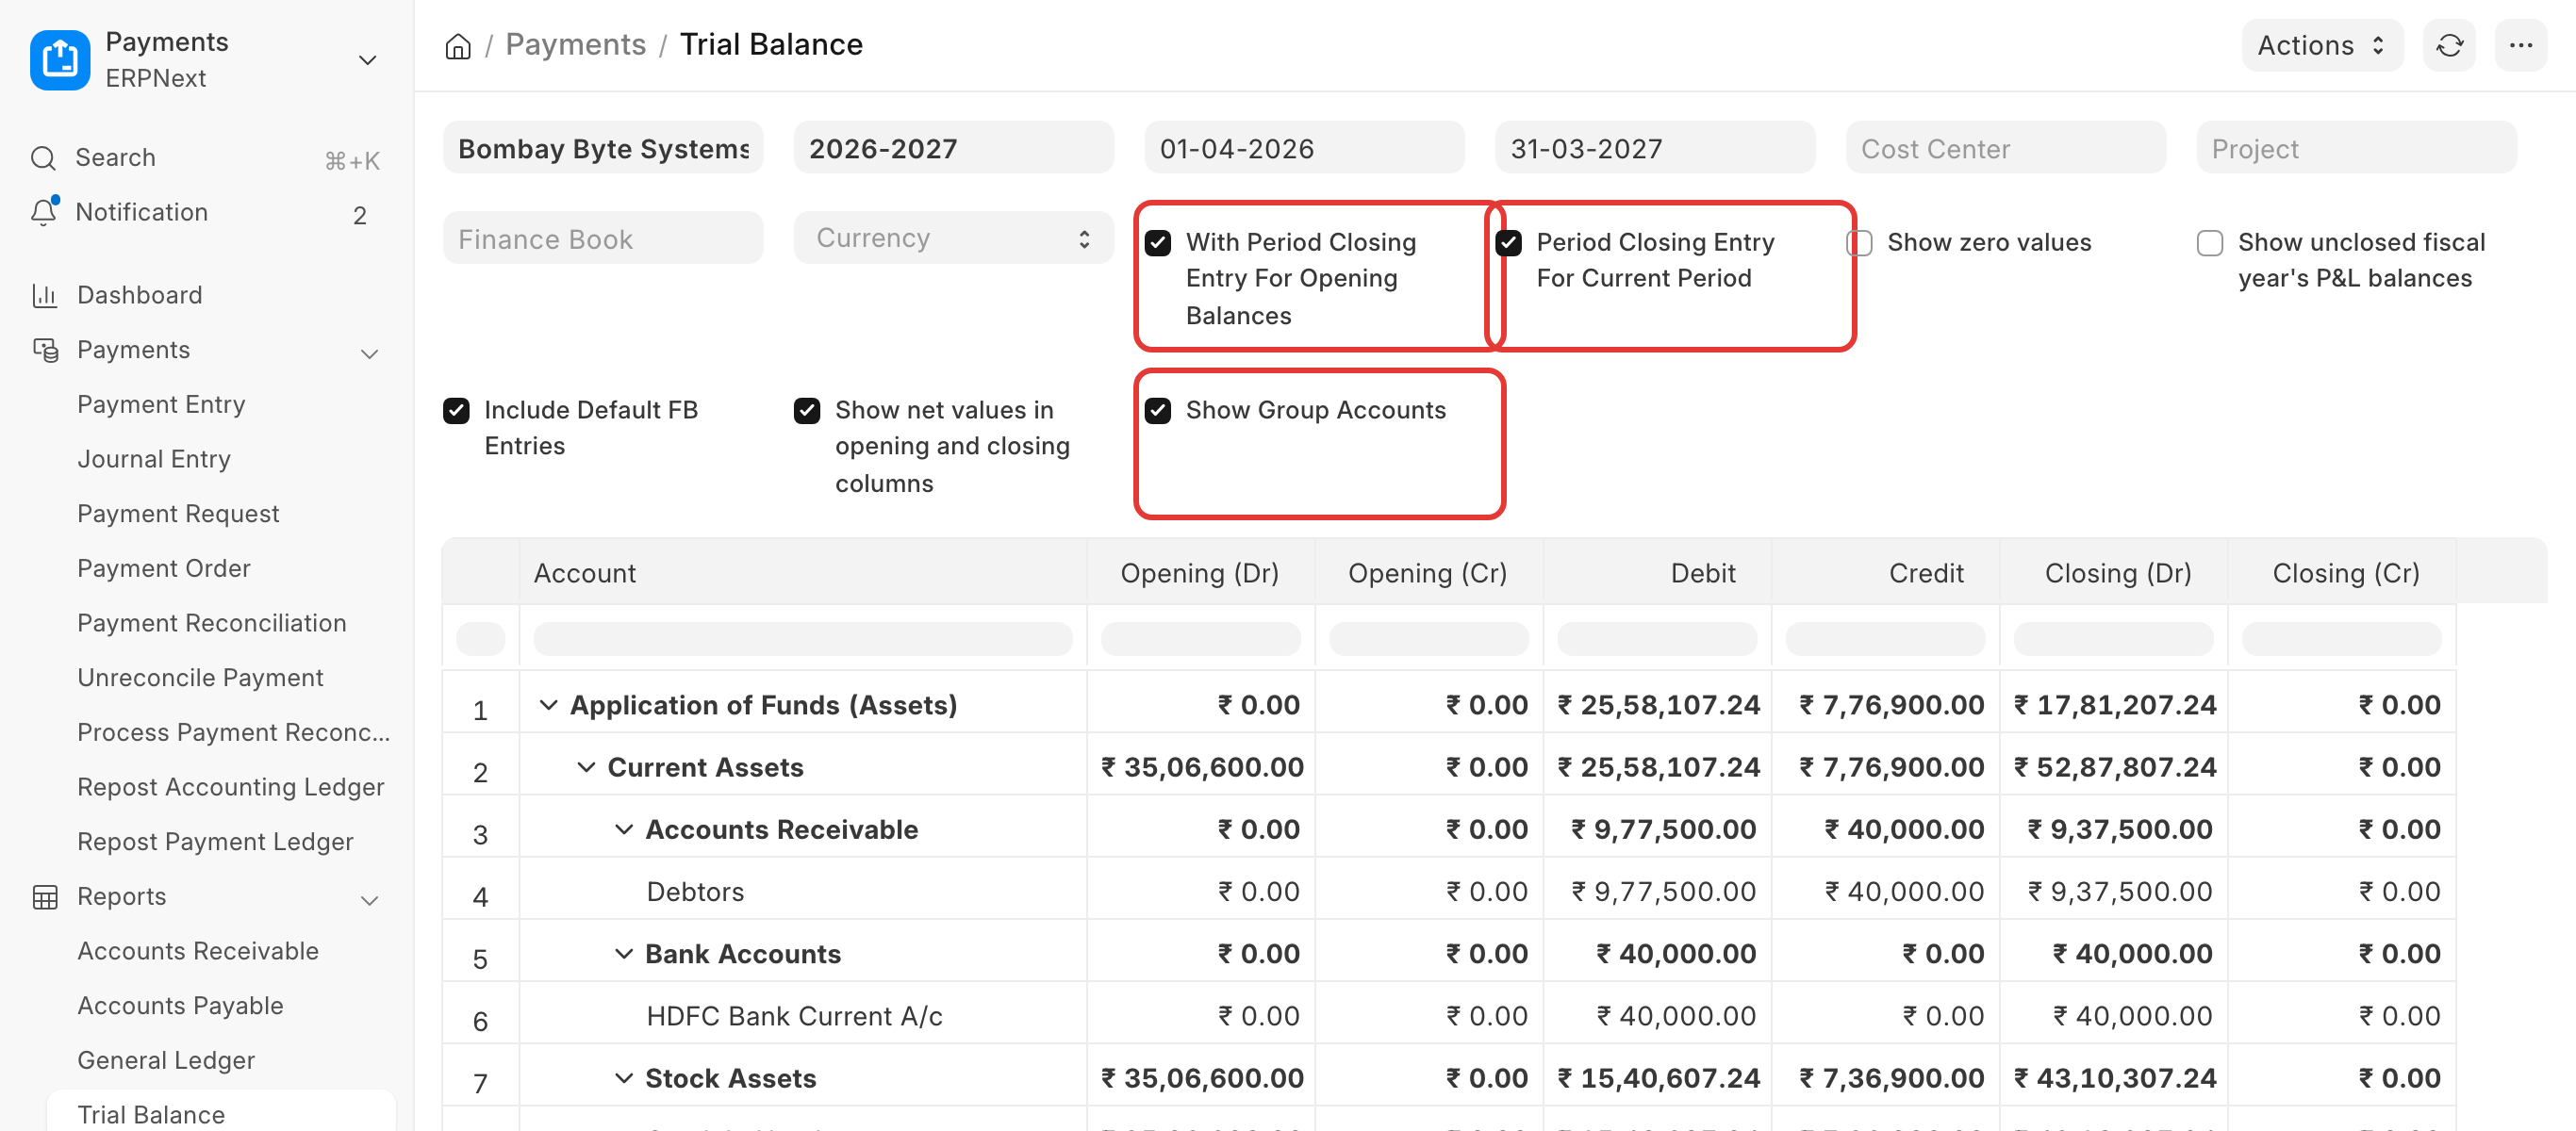2576x1131 pixels.
Task: Collapse the Bank Accounts tree row
Action: coord(624,954)
